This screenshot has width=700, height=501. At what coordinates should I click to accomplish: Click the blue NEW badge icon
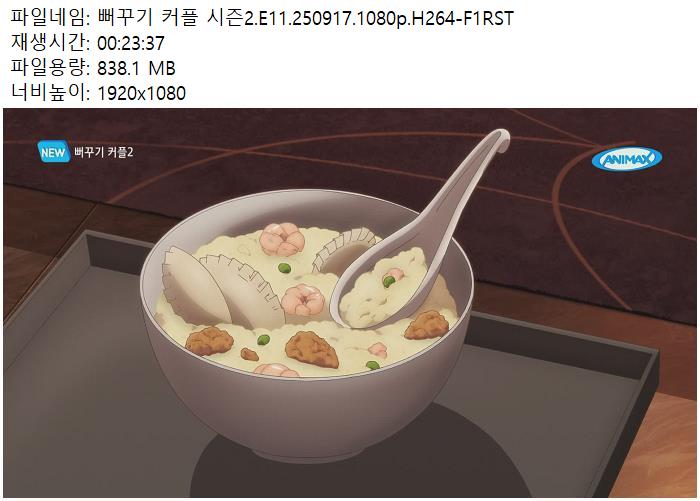point(54,152)
